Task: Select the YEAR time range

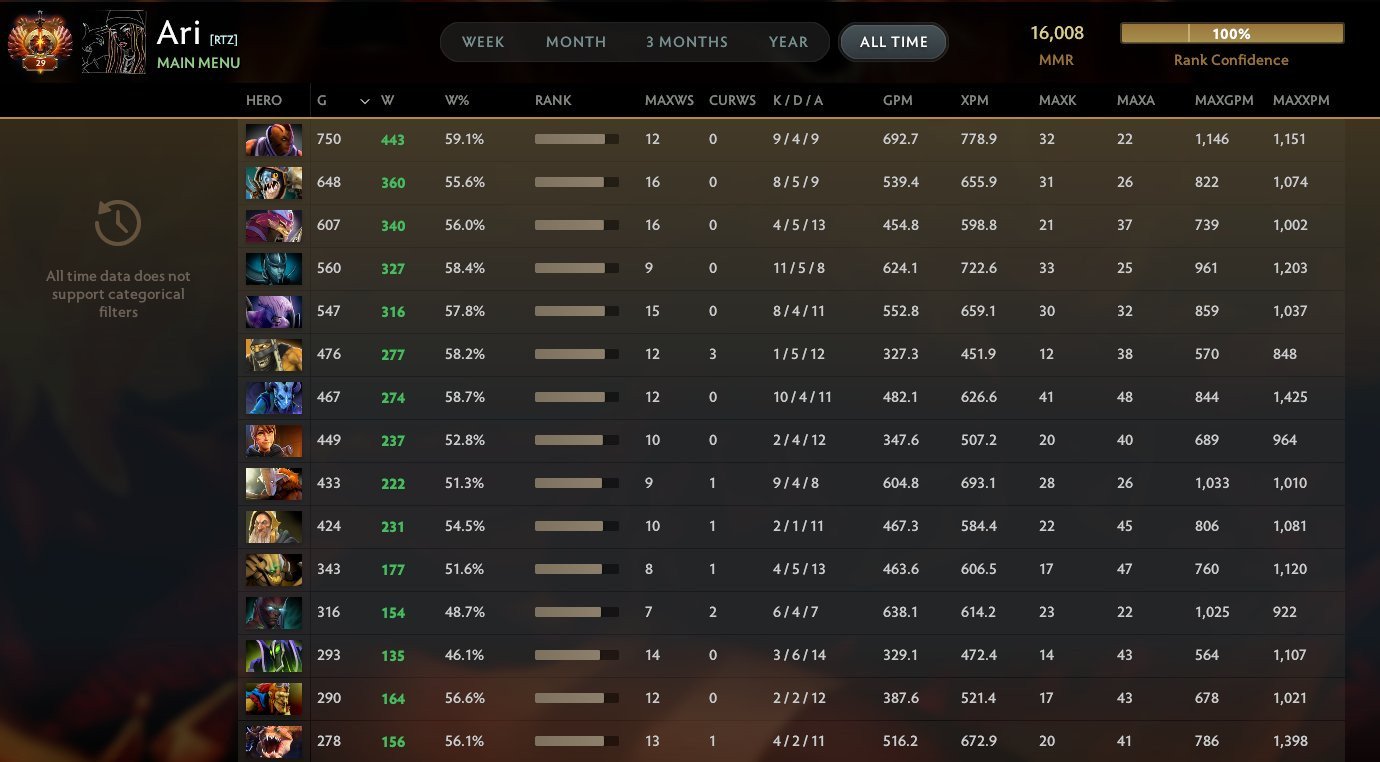Action: click(788, 42)
